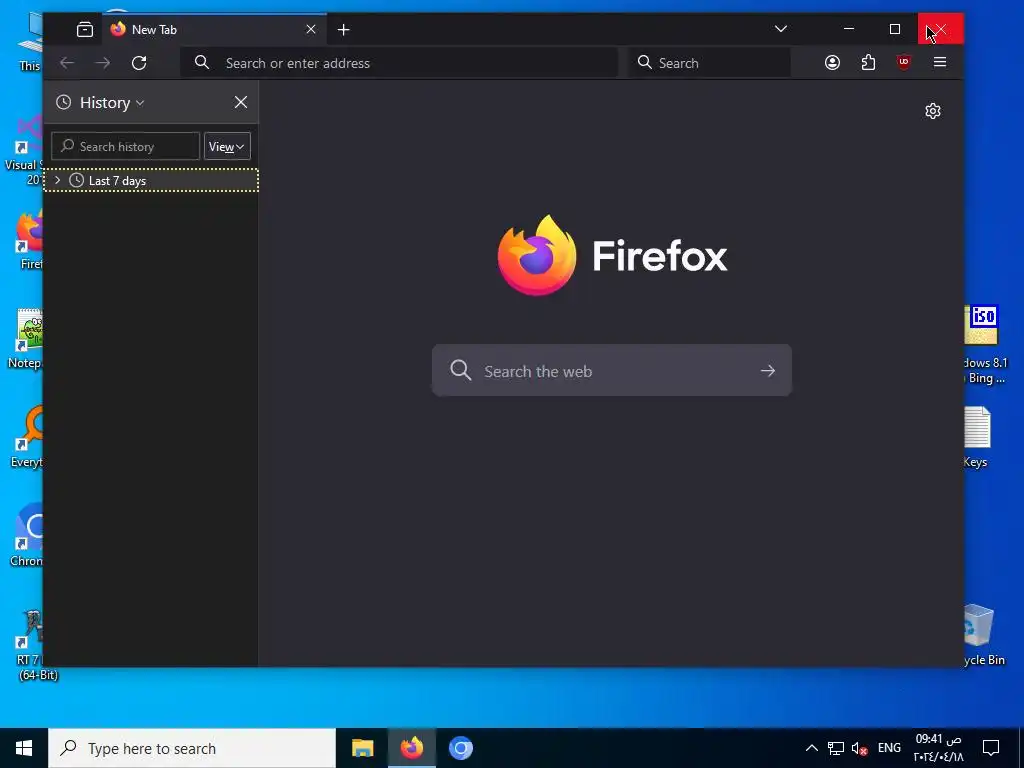Maximize the Firefox window

pyautogui.click(x=895, y=29)
